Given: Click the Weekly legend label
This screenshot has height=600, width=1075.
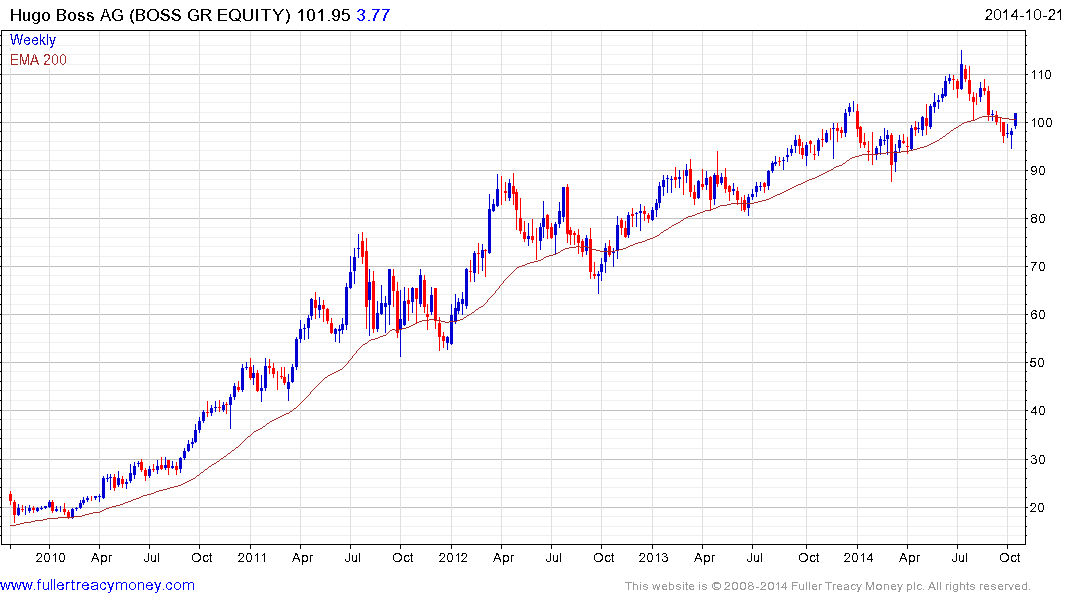Looking at the screenshot, I should click(33, 40).
